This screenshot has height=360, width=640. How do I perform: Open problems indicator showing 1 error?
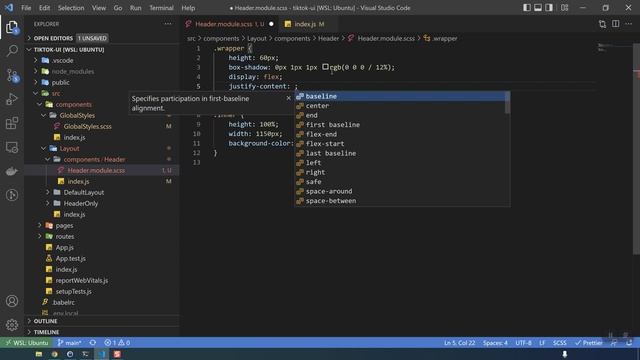117,343
